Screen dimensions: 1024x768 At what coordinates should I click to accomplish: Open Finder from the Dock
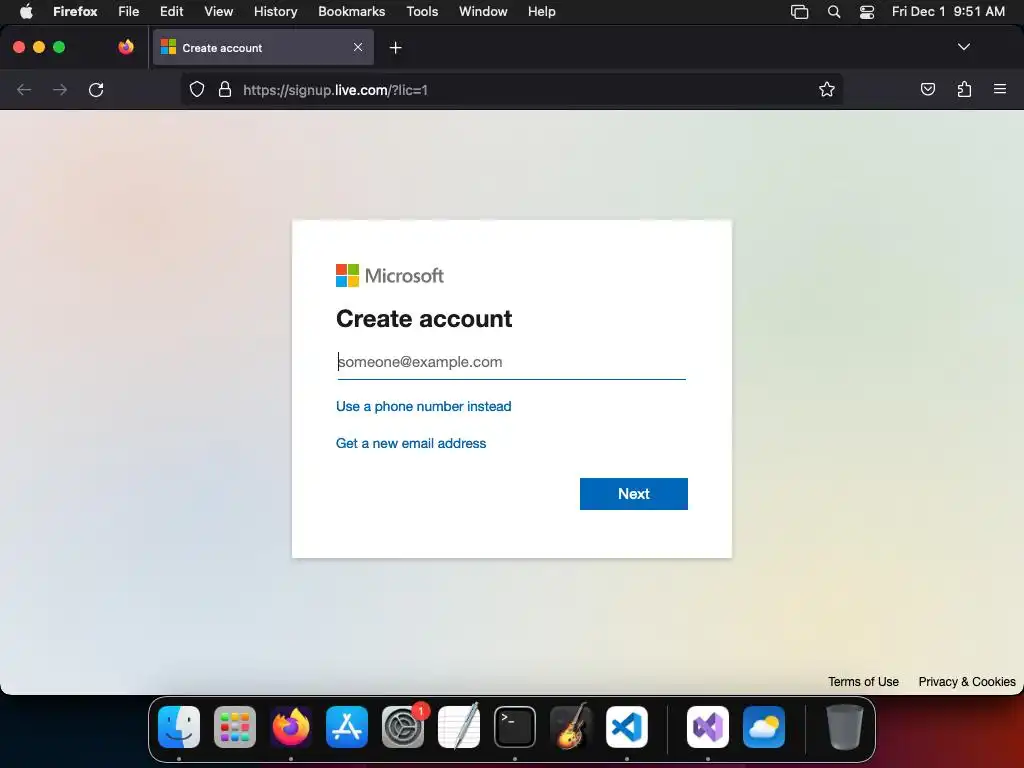179,727
